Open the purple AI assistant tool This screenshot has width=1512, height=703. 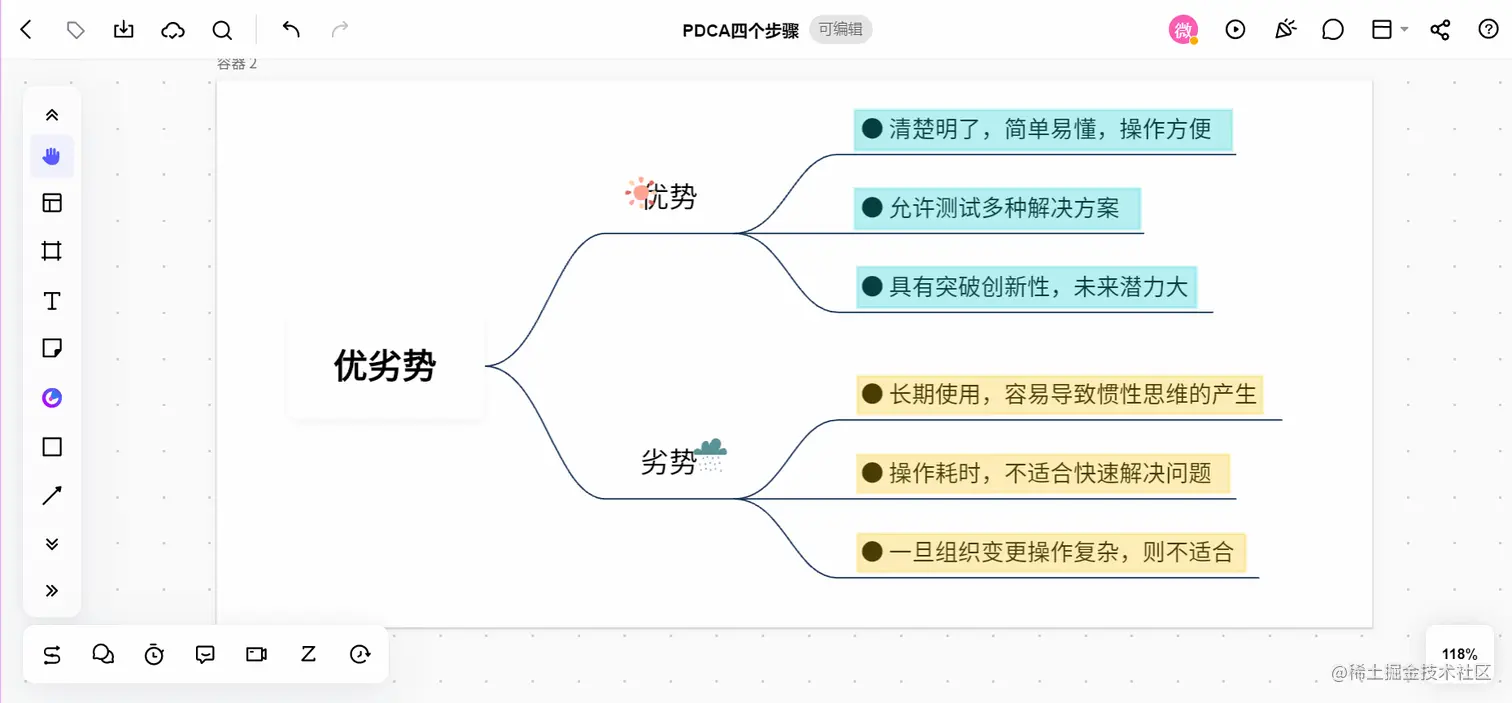tap(52, 398)
